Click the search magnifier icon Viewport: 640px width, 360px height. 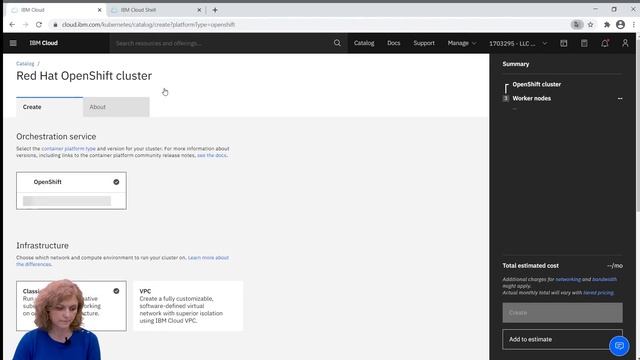[x=337, y=43]
